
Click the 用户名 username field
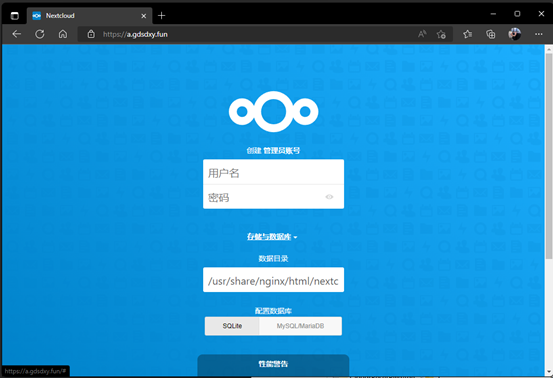273,172
